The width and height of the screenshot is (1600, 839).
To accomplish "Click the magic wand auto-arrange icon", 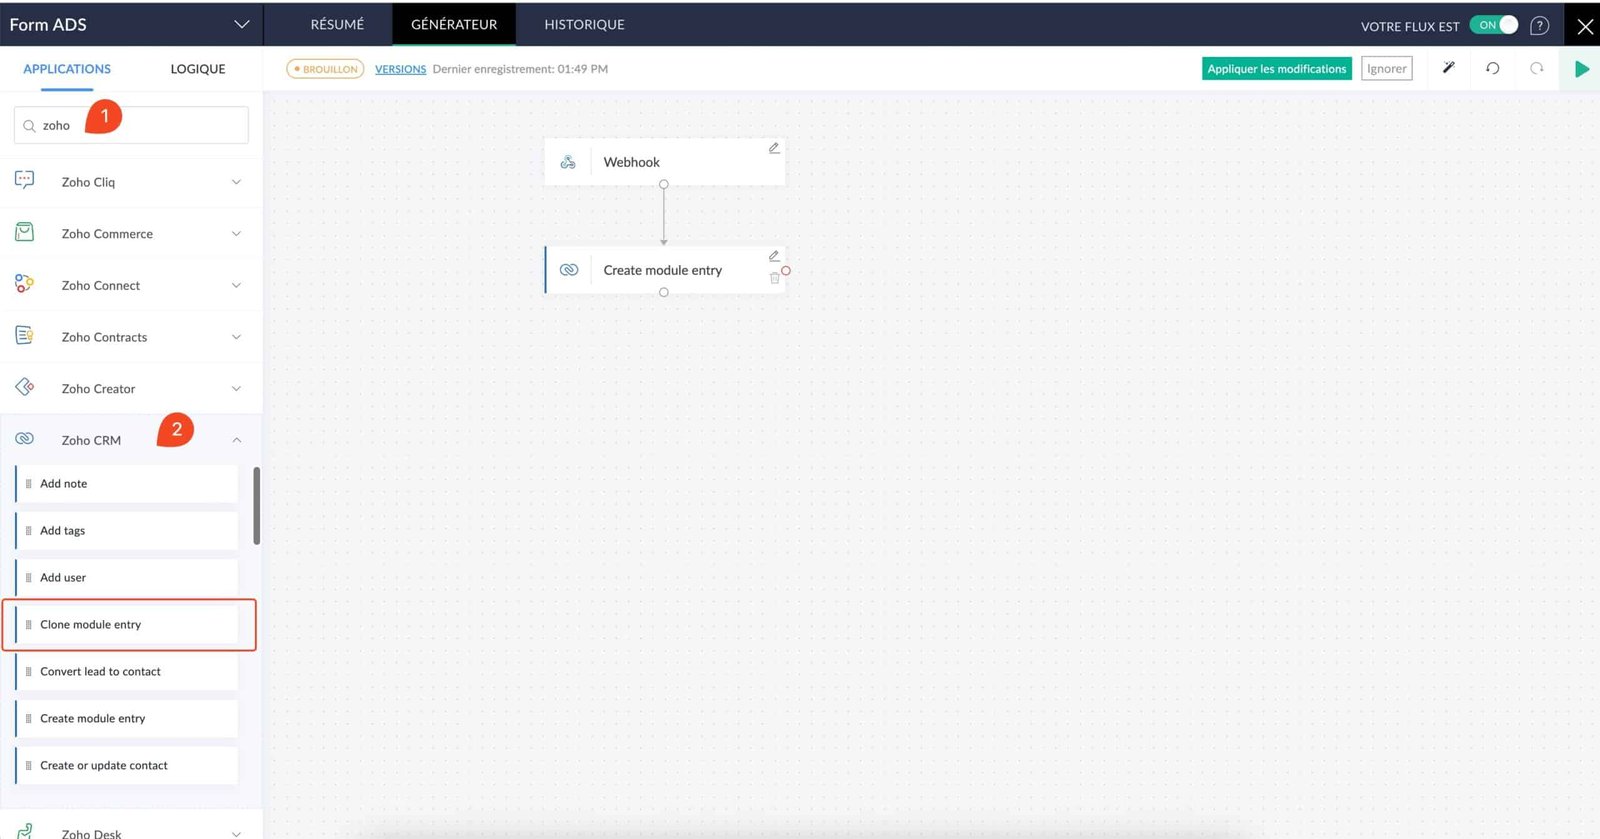I will 1448,68.
